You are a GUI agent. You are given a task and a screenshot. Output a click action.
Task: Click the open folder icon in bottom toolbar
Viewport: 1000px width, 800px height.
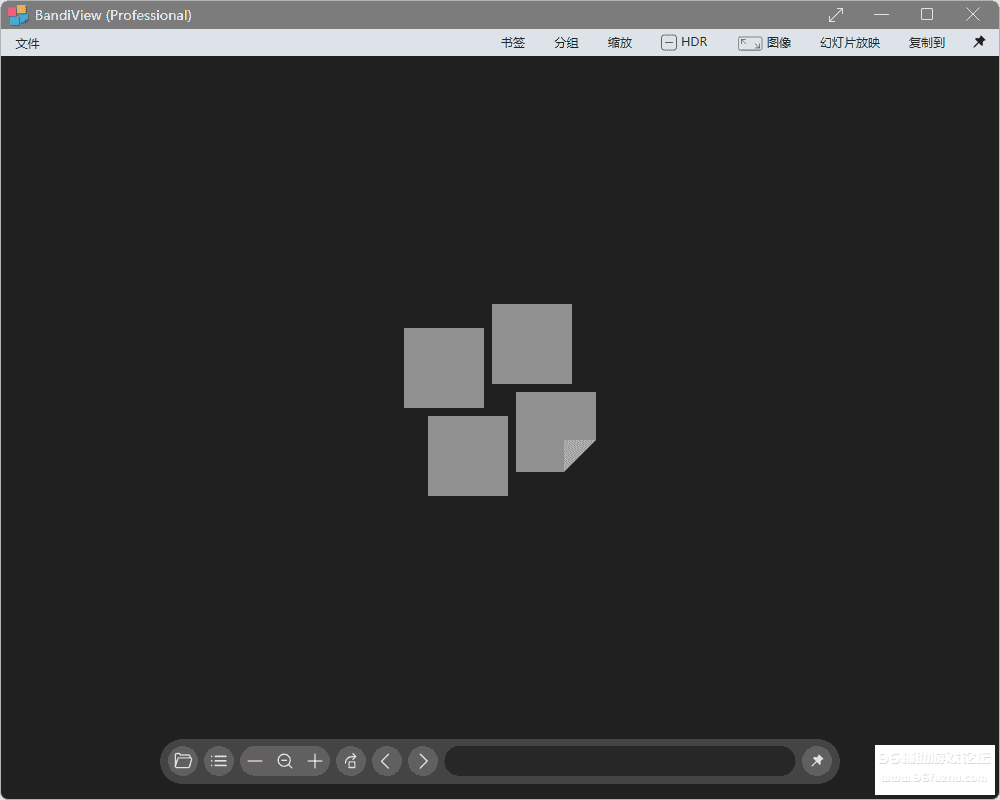(x=183, y=761)
